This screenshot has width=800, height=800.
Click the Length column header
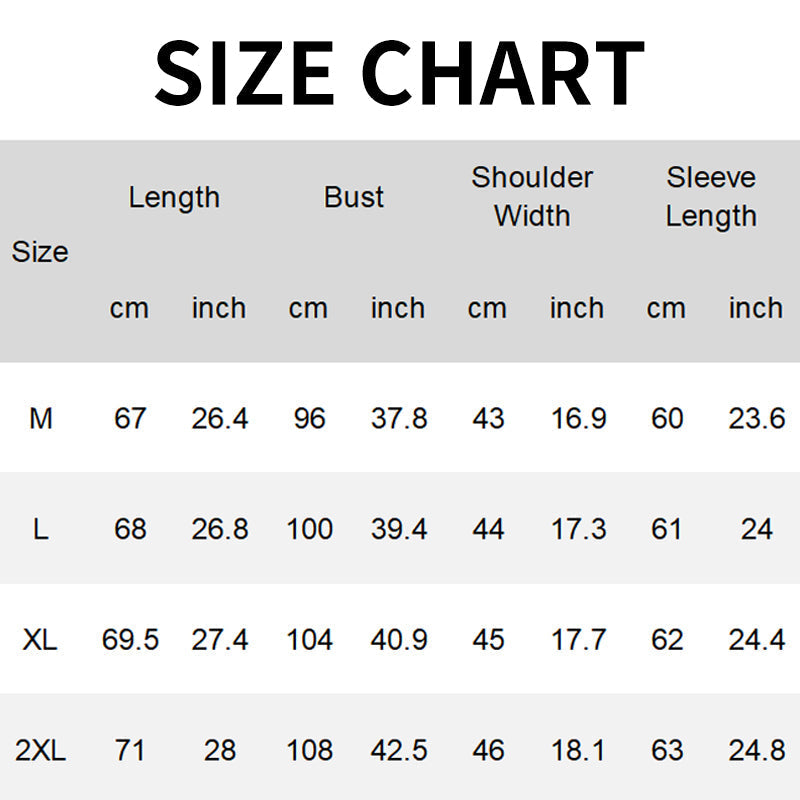(x=174, y=198)
